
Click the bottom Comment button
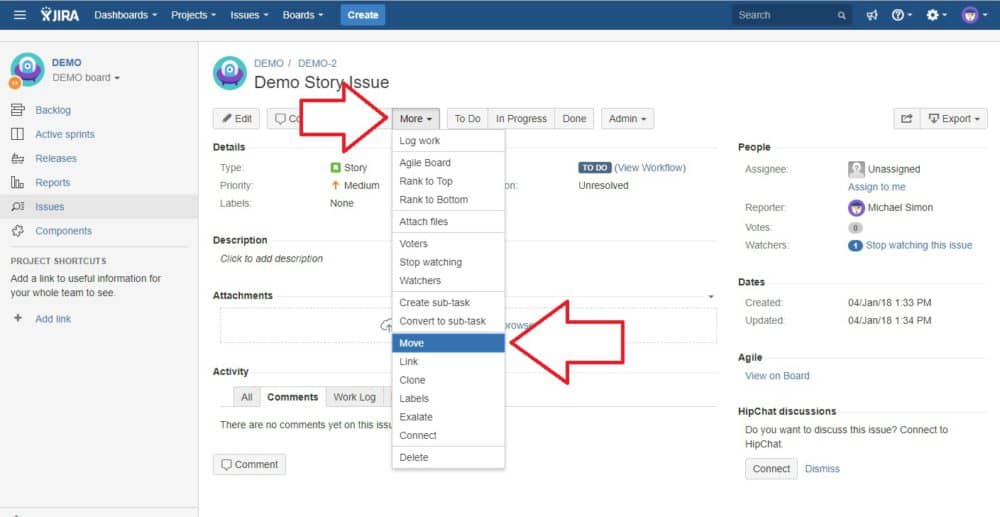[249, 464]
